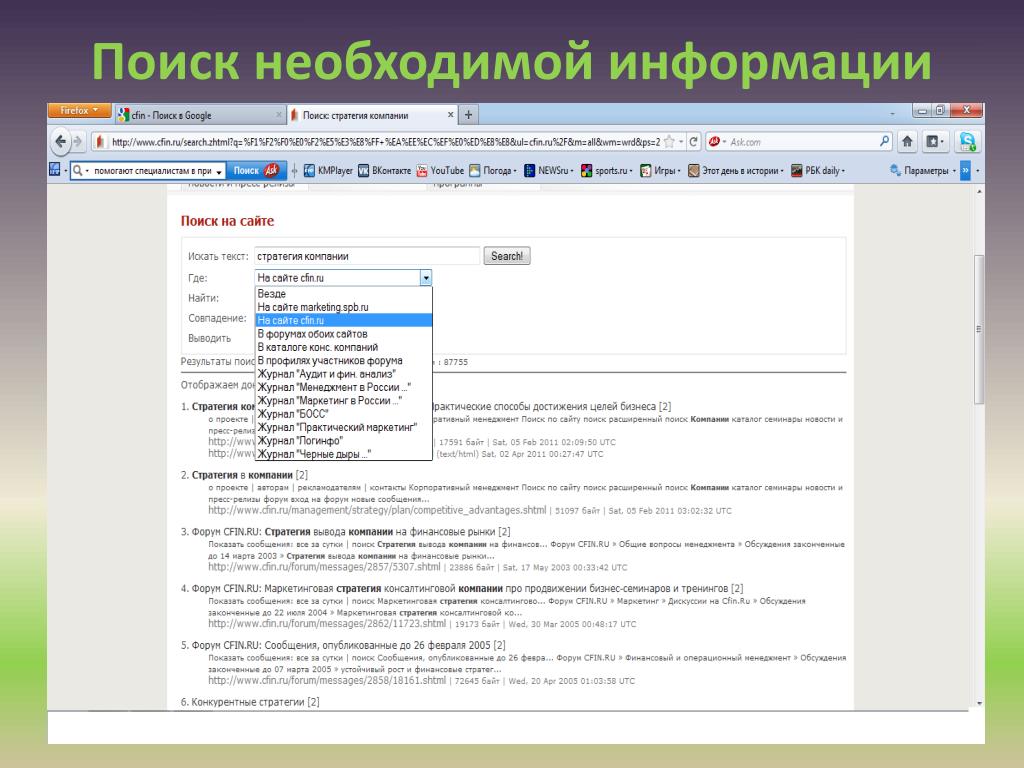This screenshot has height=768, width=1024.
Task: Expand the toolbar search history dropdown arrow
Action: coord(219,171)
